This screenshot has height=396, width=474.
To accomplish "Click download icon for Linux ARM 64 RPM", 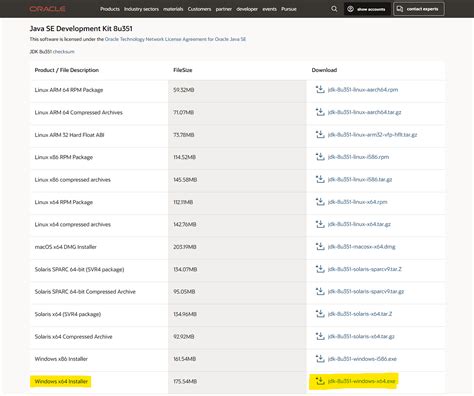I will point(320,90).
